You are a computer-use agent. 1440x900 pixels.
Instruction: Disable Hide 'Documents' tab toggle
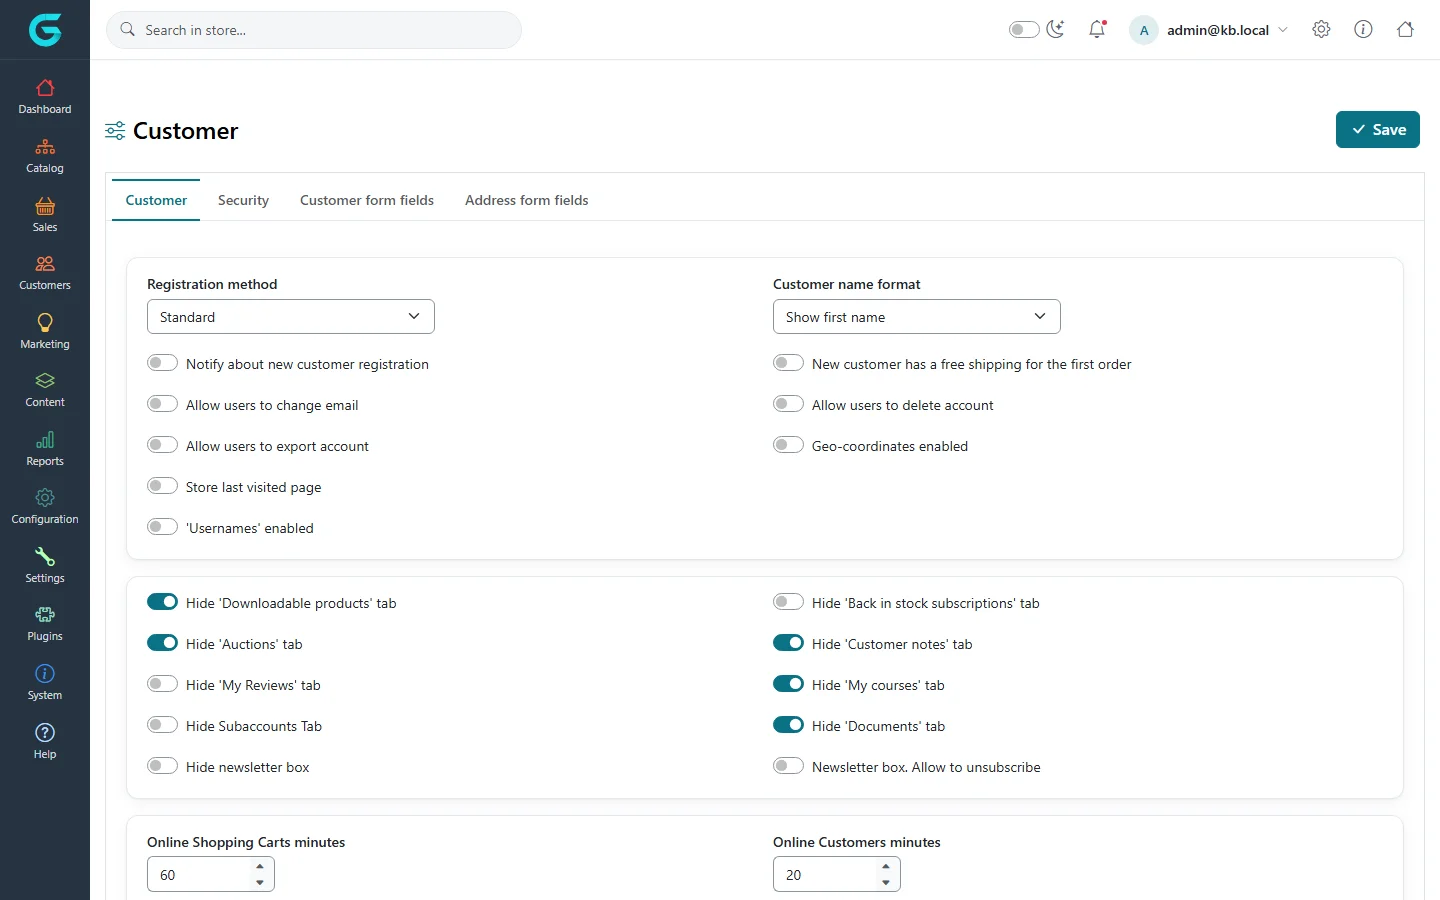tap(788, 725)
